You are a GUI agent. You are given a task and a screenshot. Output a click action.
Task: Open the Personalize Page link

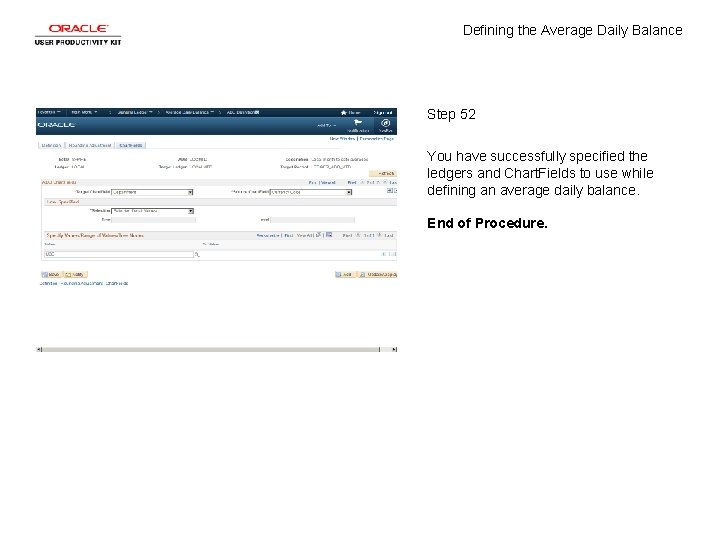377,138
